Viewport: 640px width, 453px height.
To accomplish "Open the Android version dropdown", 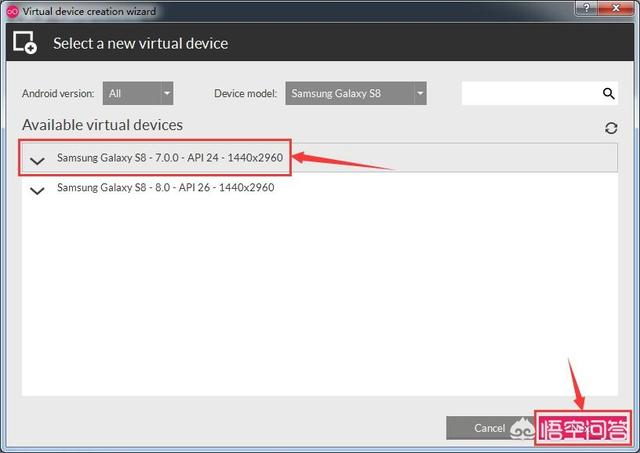I will coord(138,93).
